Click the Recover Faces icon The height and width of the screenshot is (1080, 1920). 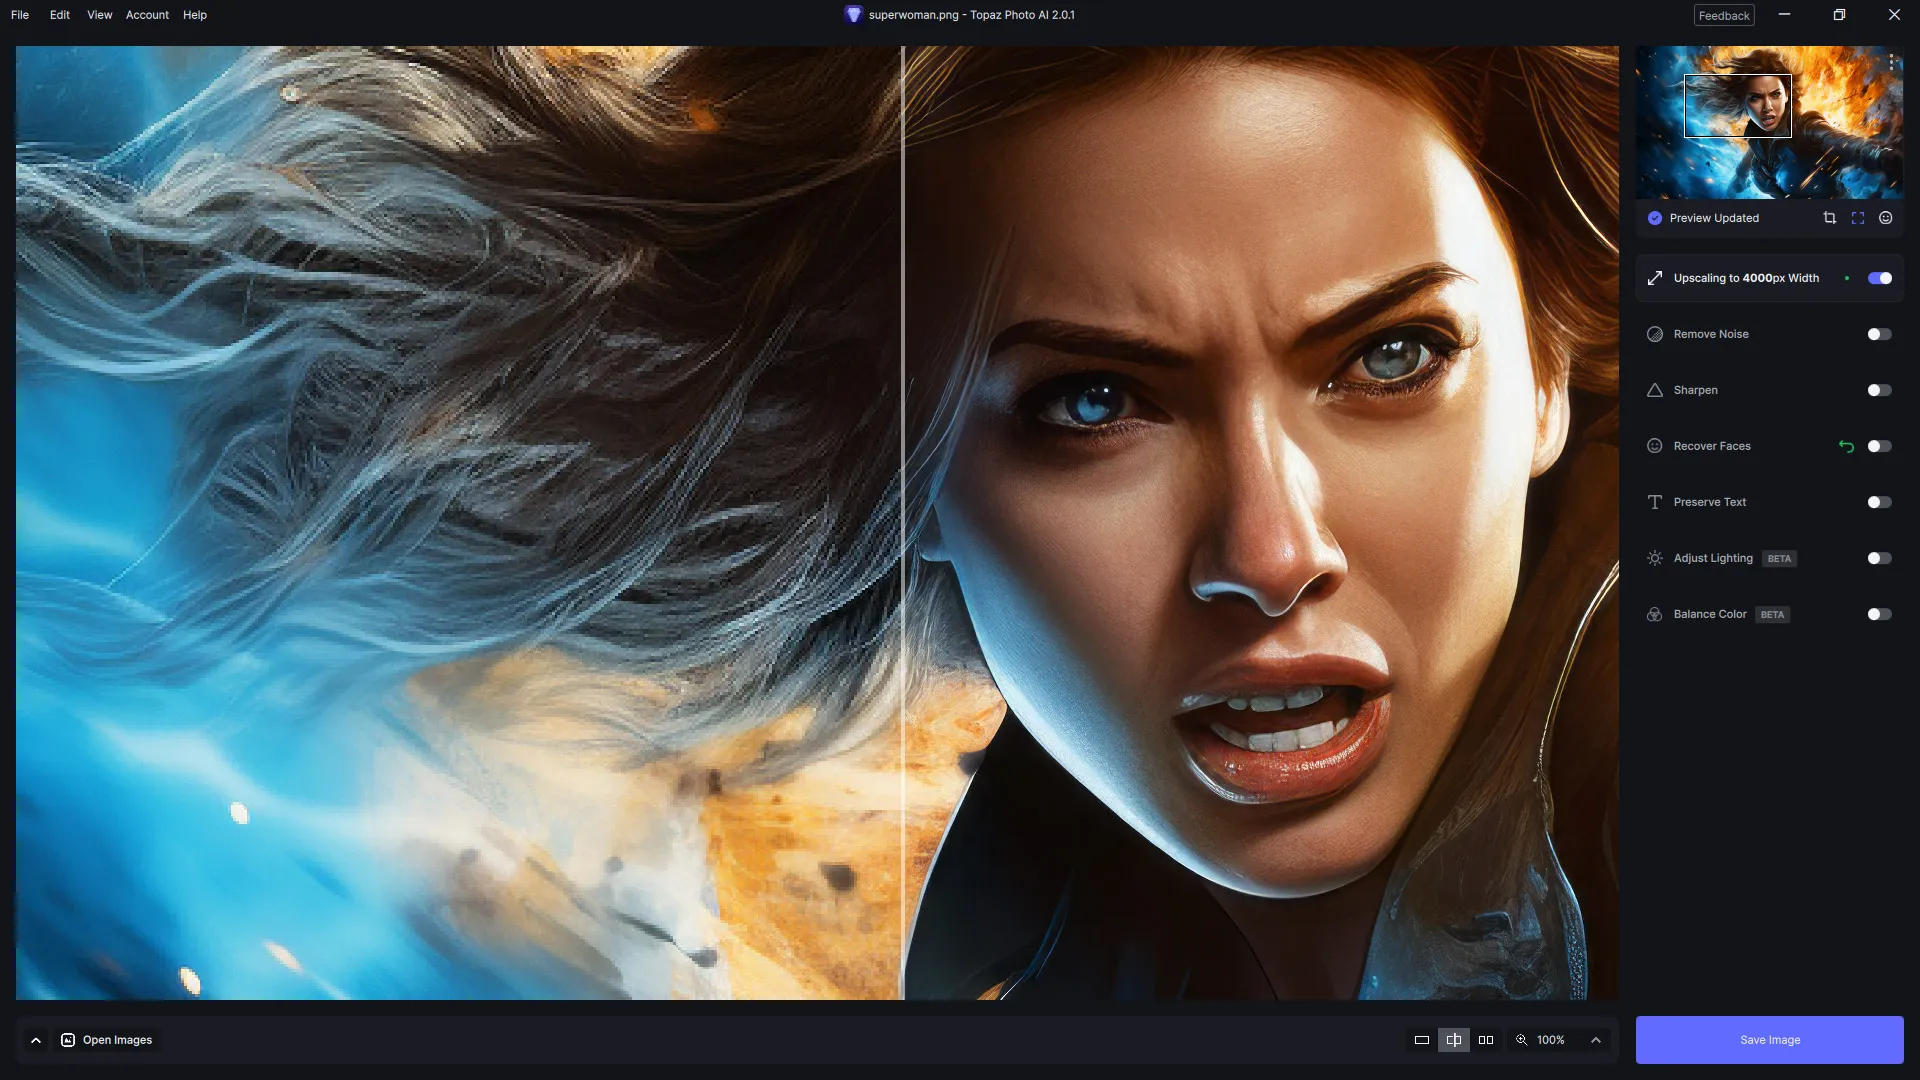point(1656,446)
